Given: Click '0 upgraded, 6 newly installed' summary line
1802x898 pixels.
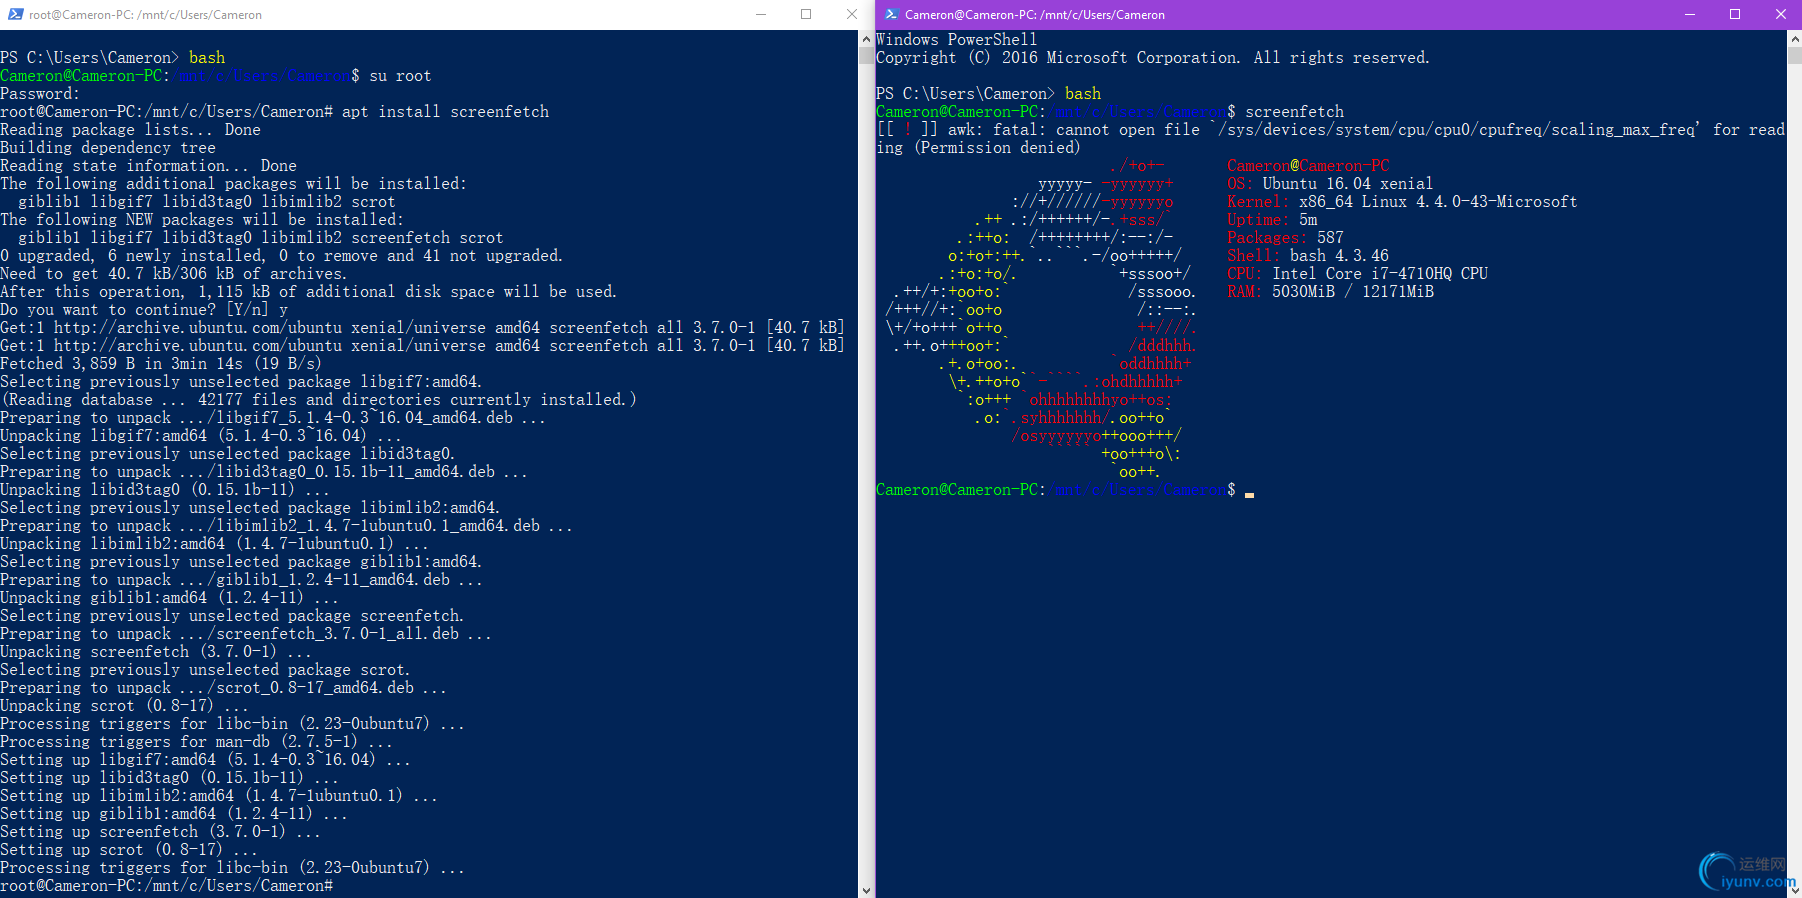Looking at the screenshot, I should 281,256.
